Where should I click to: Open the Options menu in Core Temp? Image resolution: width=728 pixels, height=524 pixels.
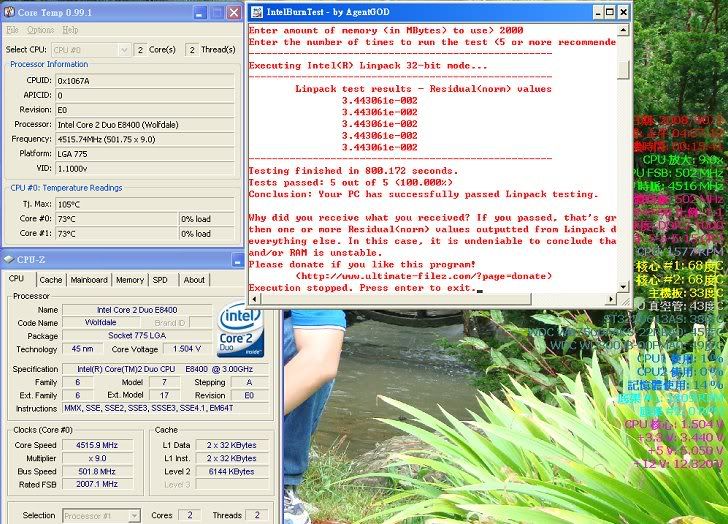point(40,30)
